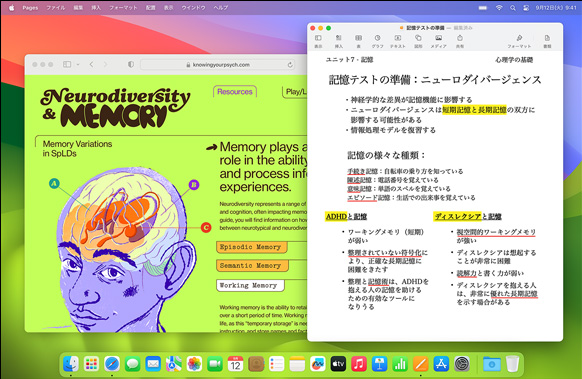Reload the Safari page
Screen dimensions: 582x379
click(290, 65)
